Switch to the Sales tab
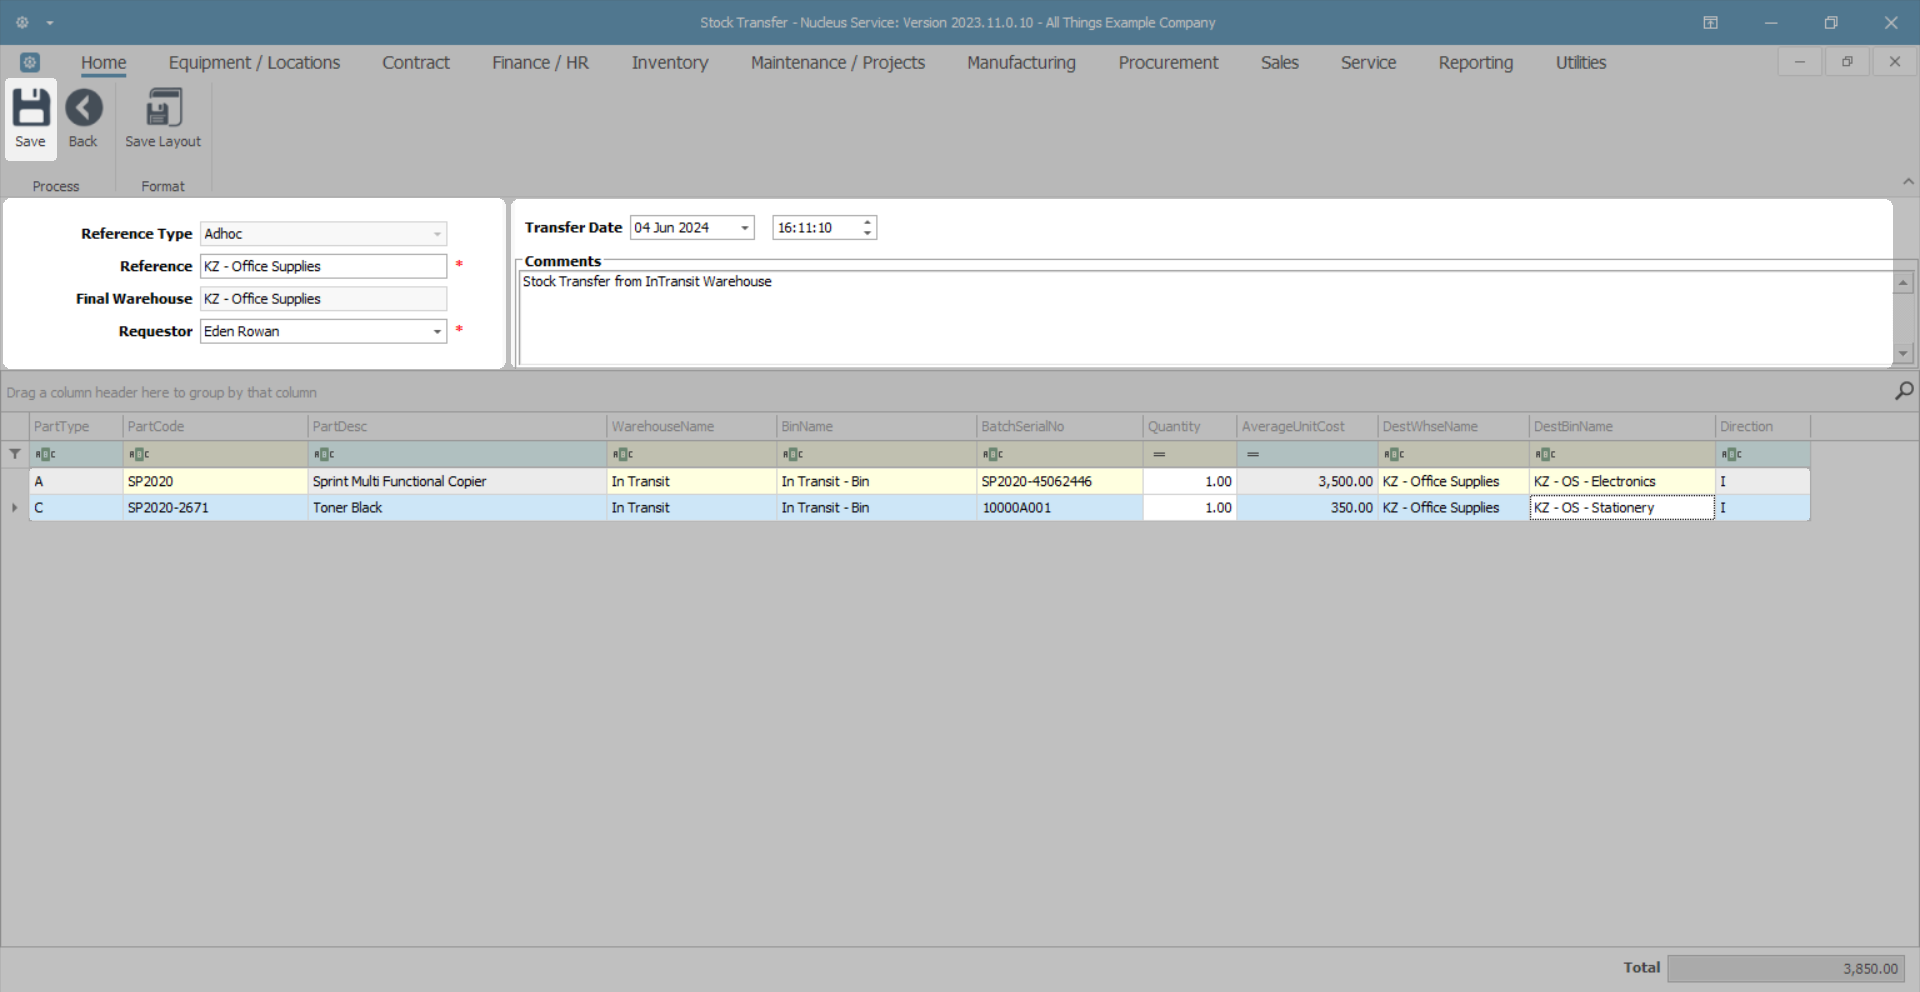Screen dimensions: 1920x992 pos(1280,62)
